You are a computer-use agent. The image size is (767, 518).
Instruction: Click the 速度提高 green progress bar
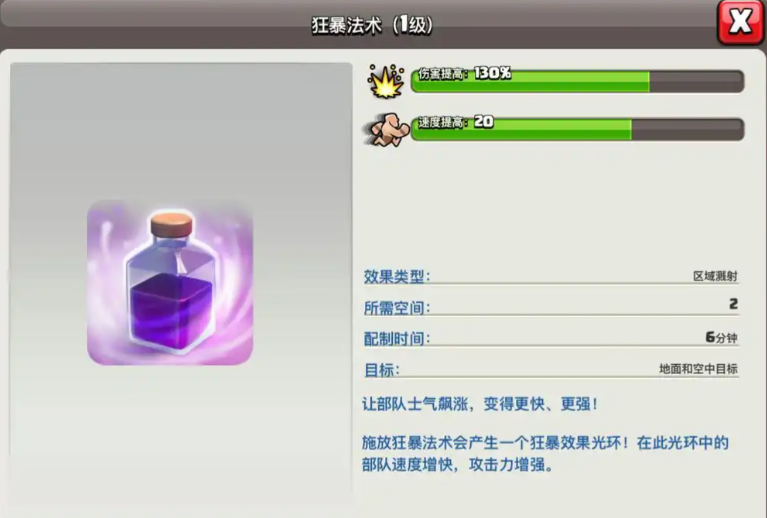click(x=578, y=129)
